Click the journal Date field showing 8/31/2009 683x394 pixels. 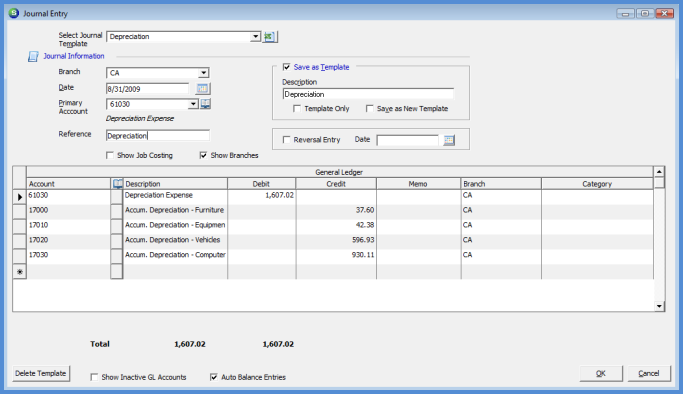pos(148,89)
